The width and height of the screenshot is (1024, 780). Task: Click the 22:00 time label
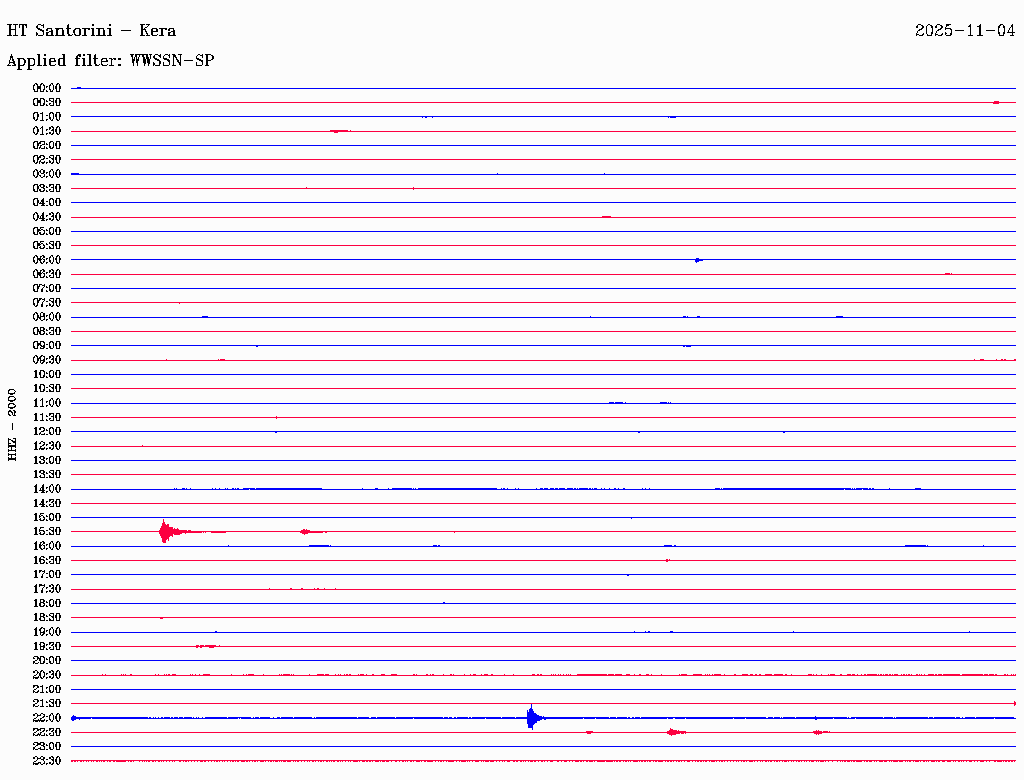pos(47,718)
